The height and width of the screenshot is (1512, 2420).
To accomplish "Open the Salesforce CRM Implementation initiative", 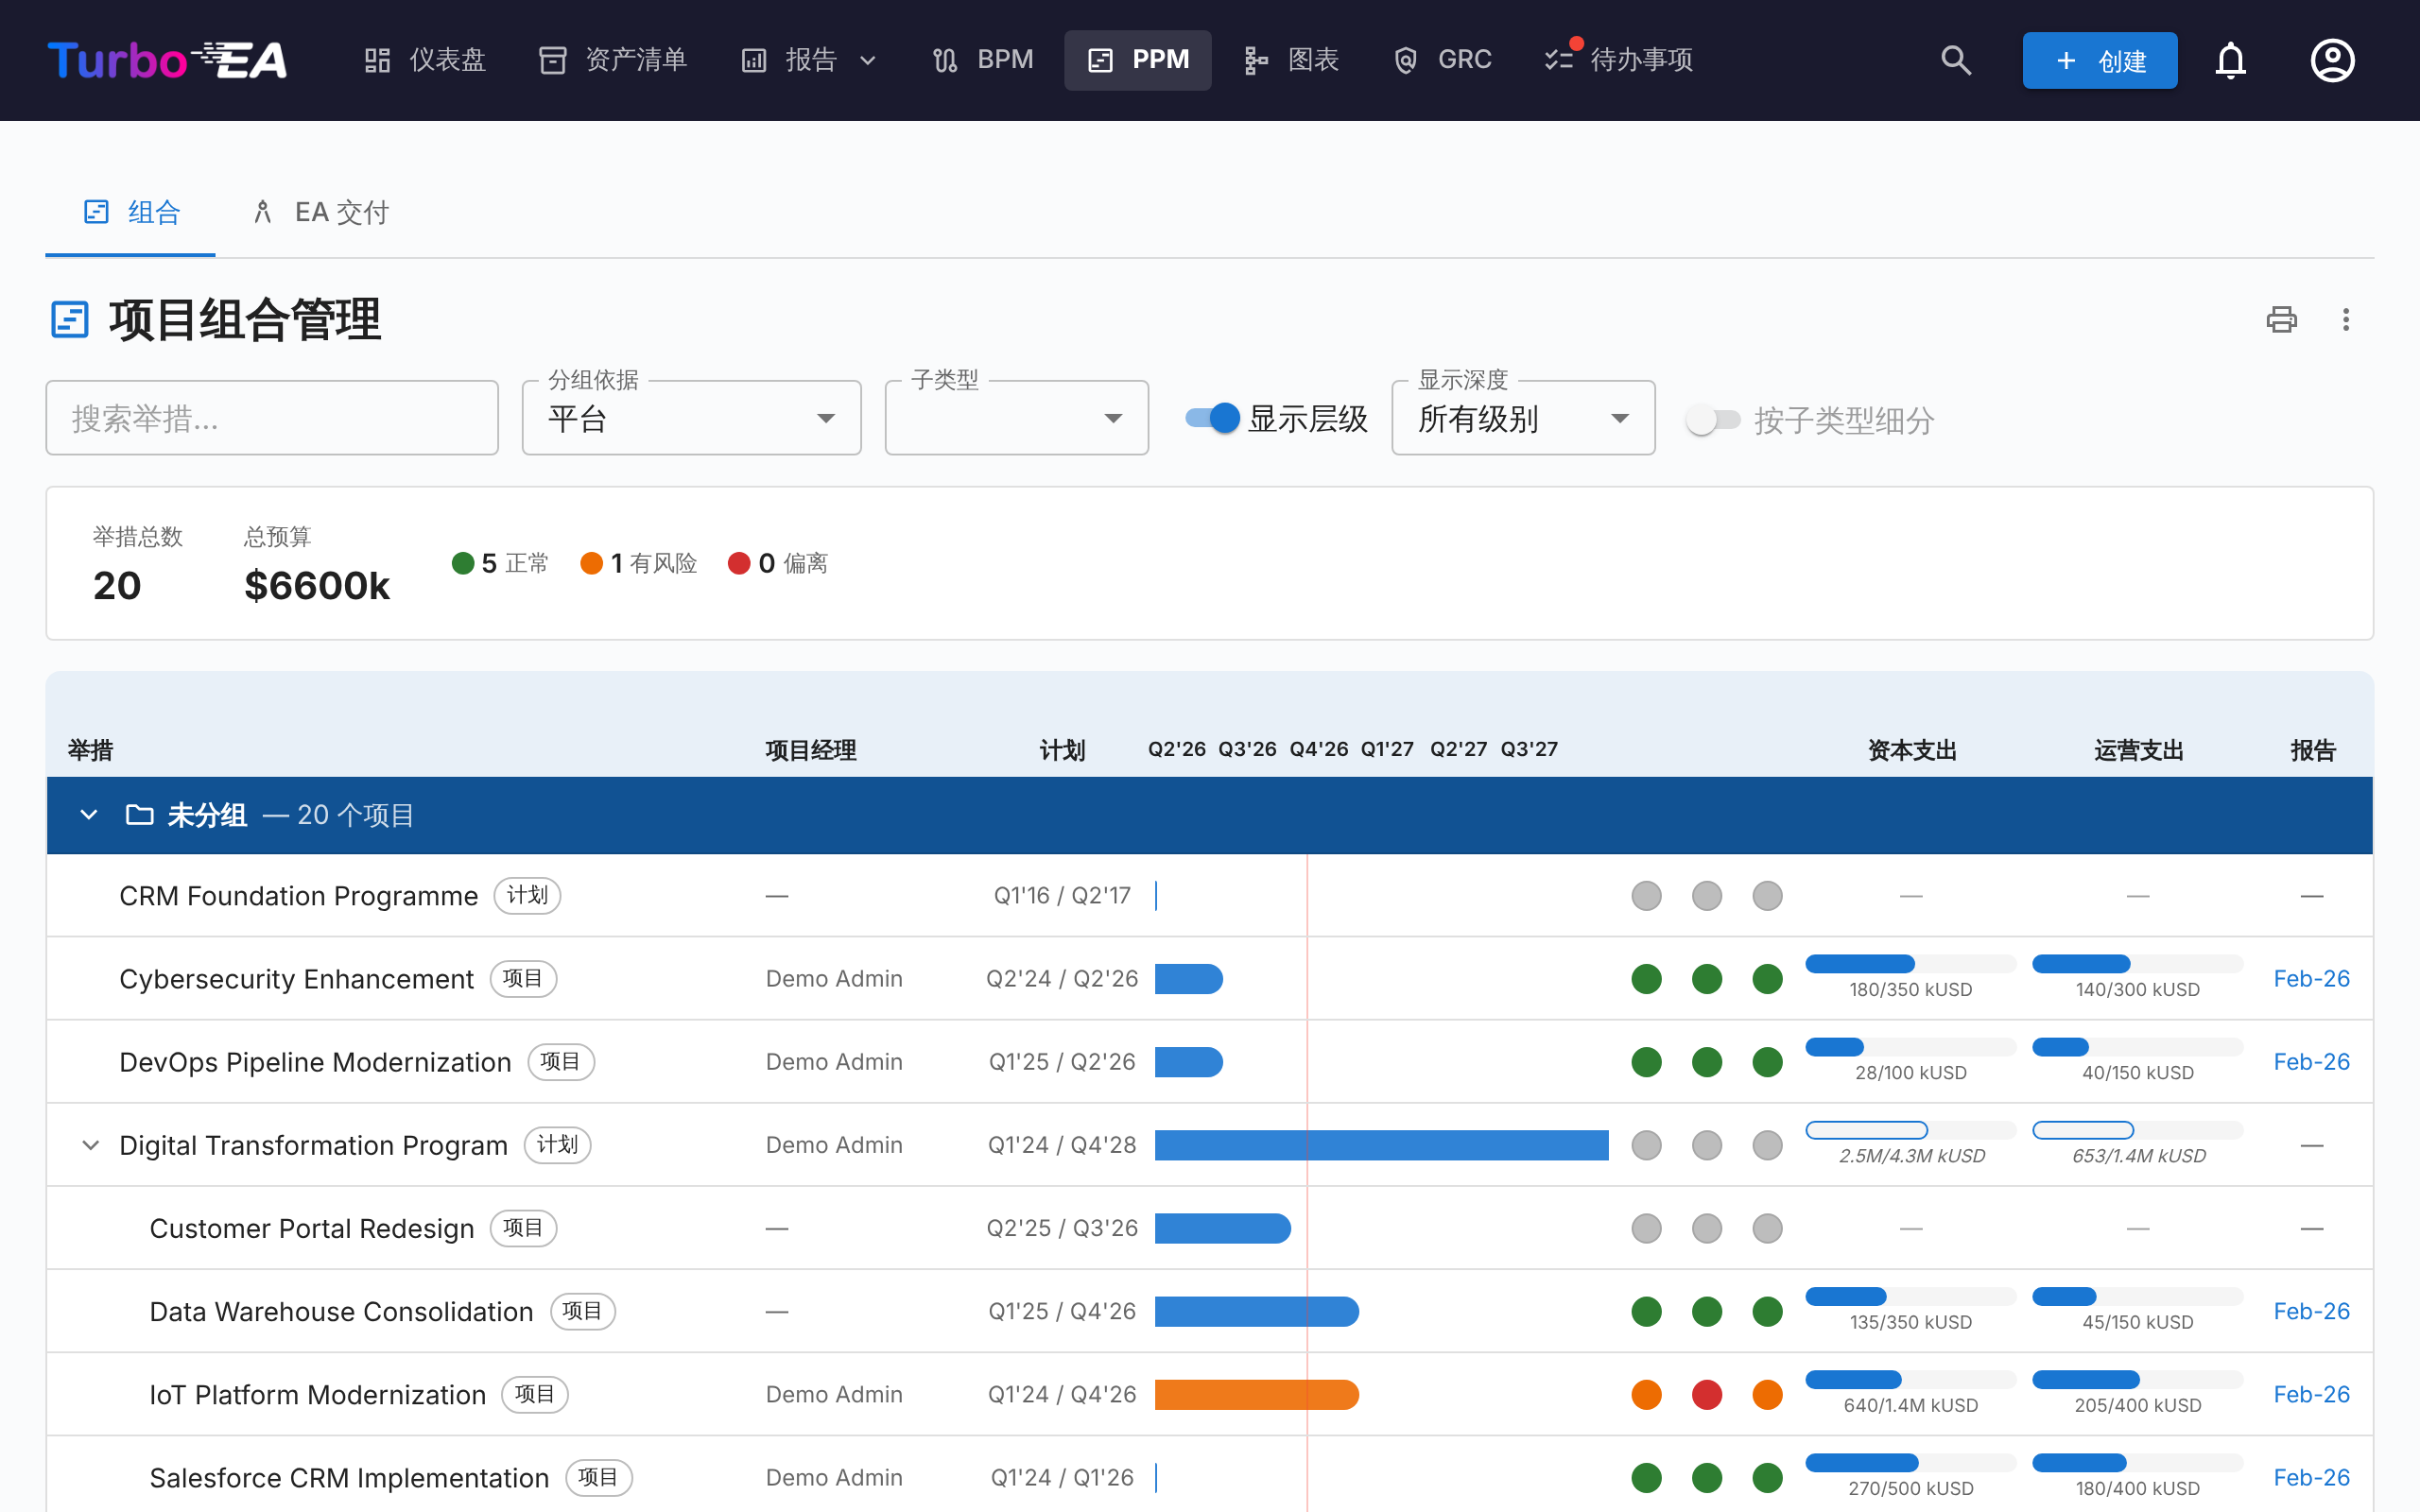I will [x=349, y=1478].
